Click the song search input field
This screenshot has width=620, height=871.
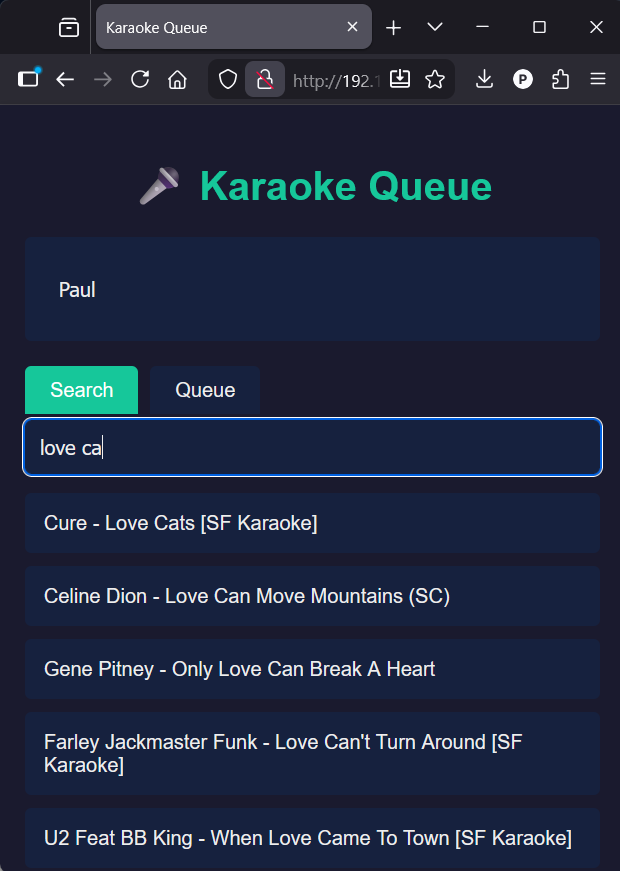312,447
